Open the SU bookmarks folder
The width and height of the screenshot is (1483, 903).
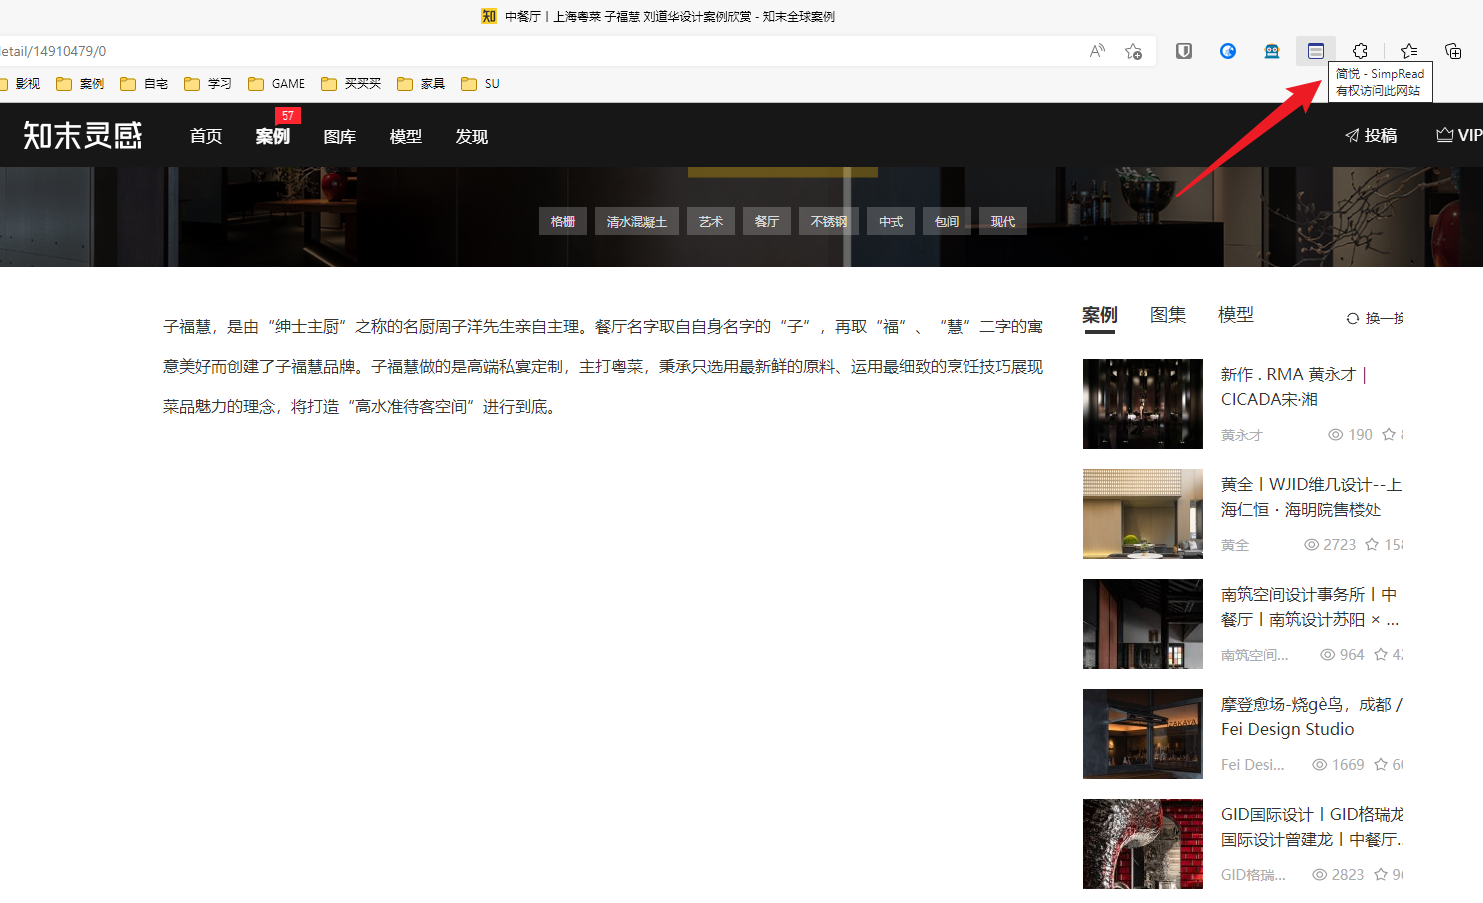(481, 84)
